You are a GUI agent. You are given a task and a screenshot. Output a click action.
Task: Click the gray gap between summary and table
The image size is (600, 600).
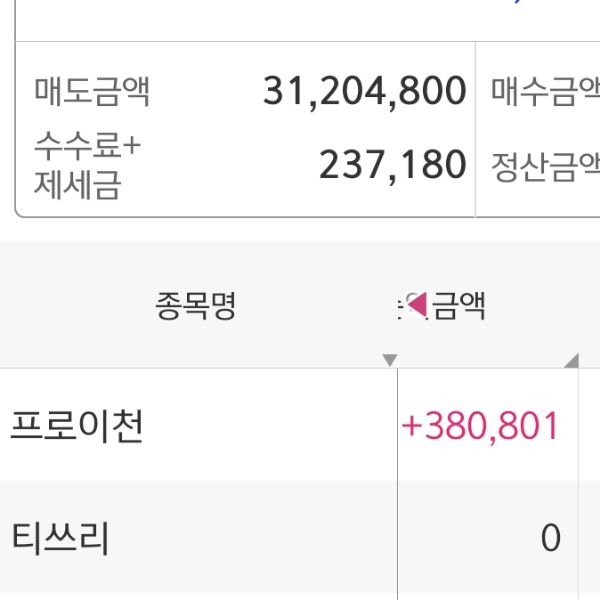tap(300, 230)
